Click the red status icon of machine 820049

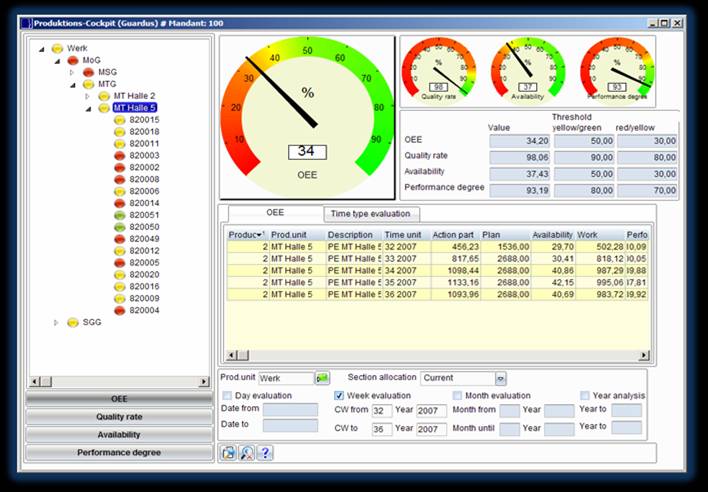pyautogui.click(x=119, y=239)
